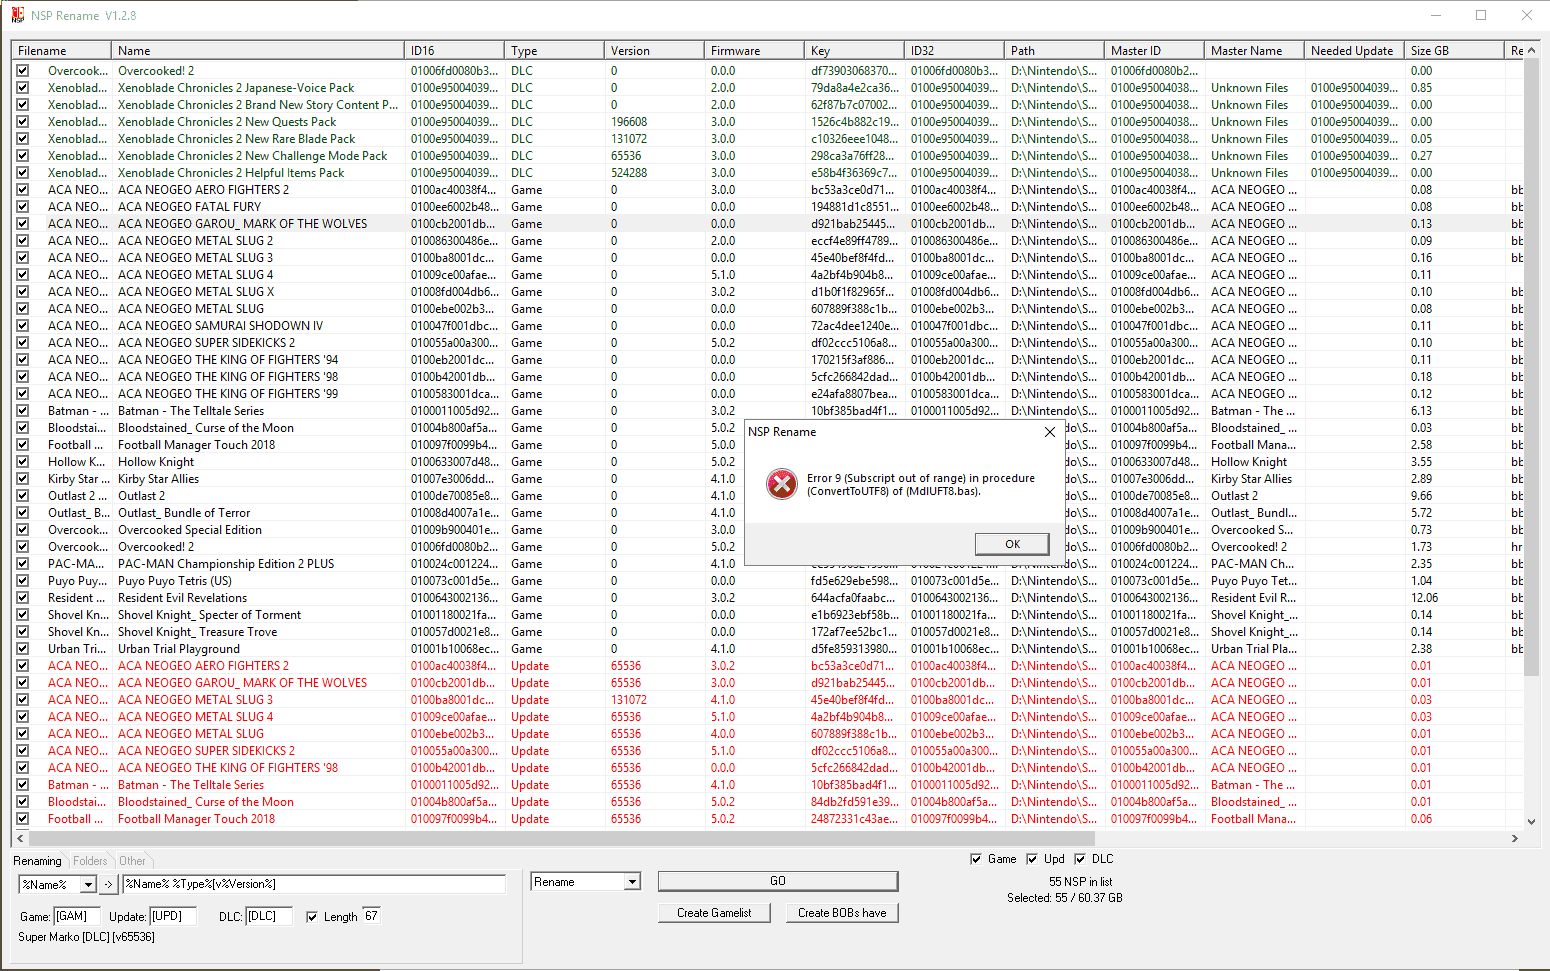Sort by the Needed Update column header

click(1355, 51)
